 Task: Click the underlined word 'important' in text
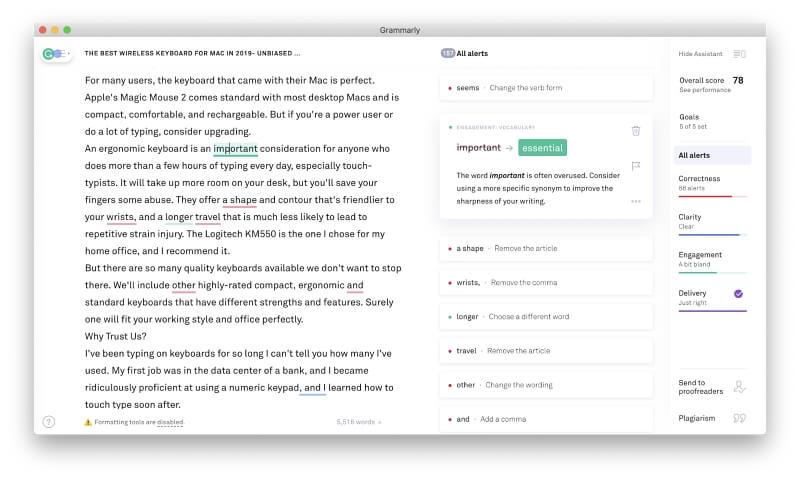[235, 149]
